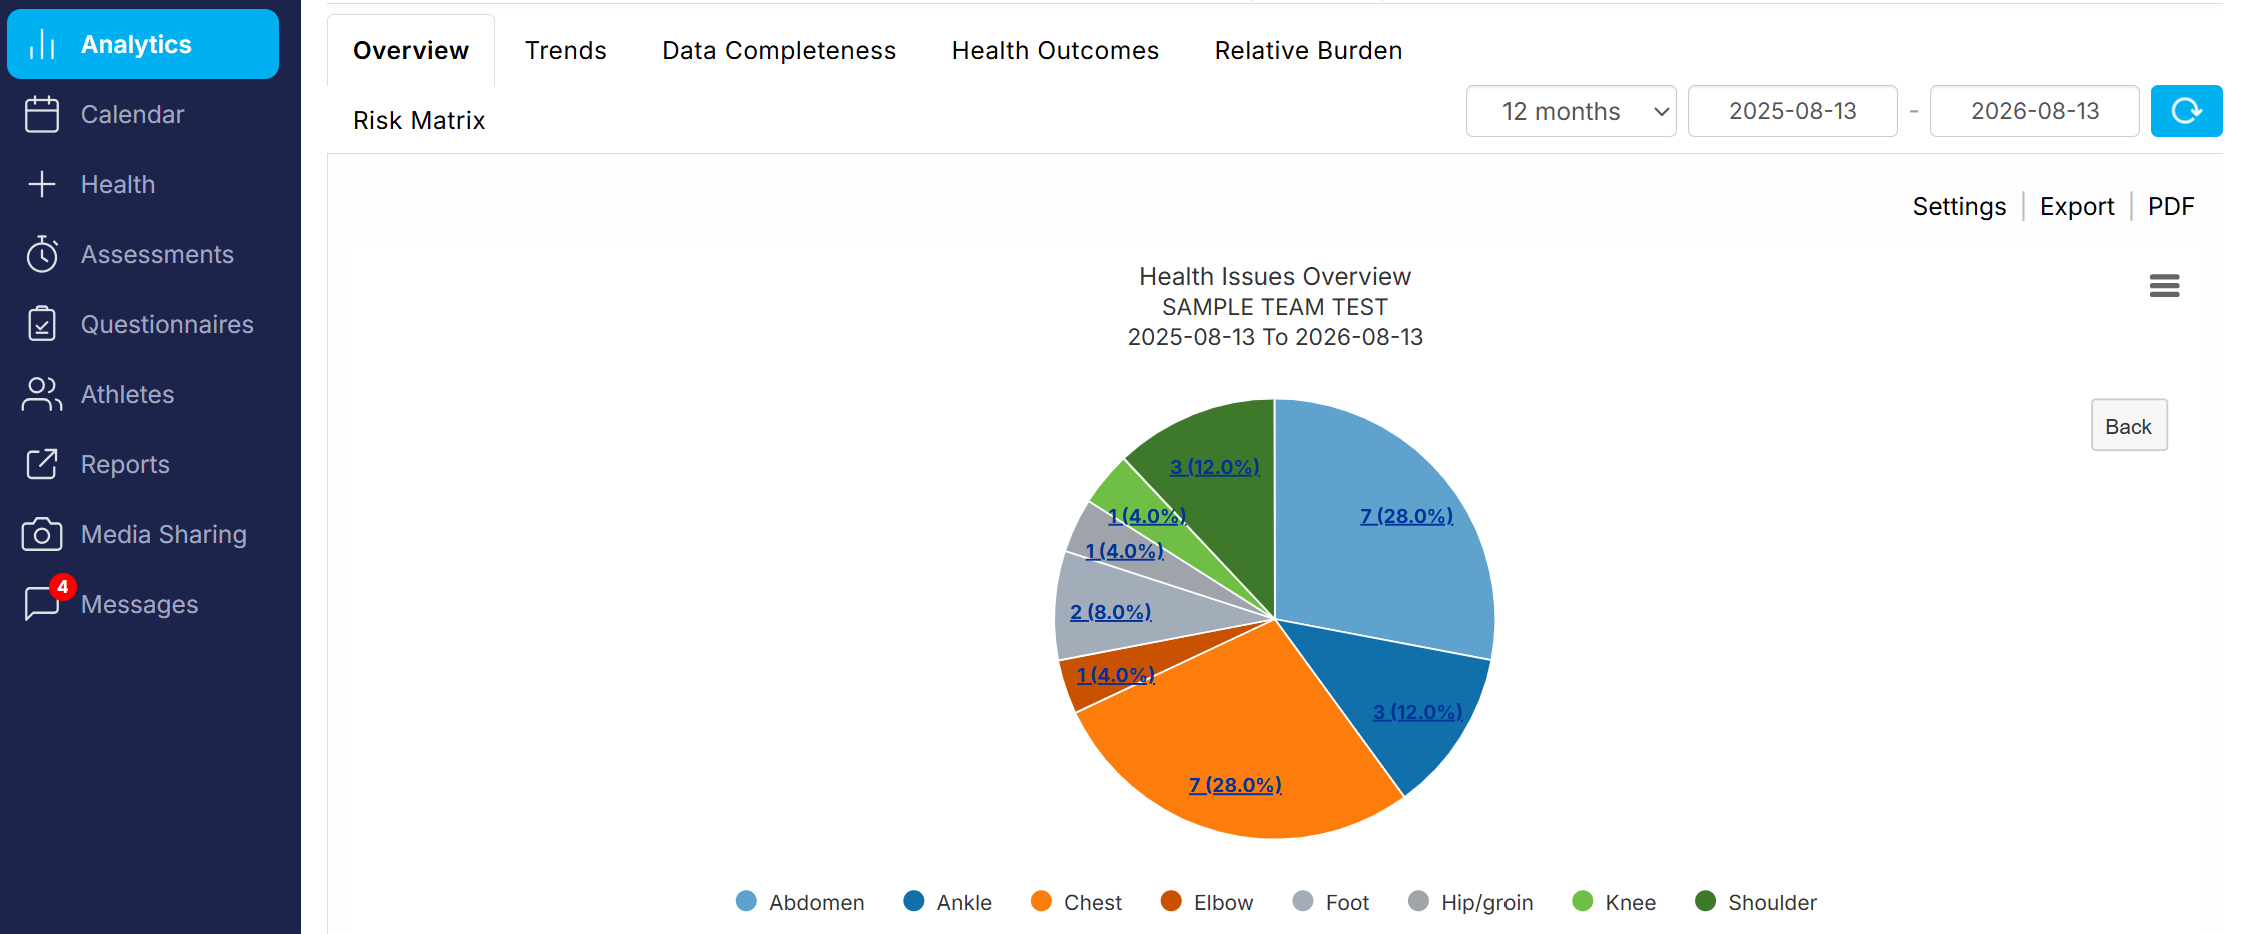
Task: Open the Health Outcomes tab
Action: pos(1055,50)
